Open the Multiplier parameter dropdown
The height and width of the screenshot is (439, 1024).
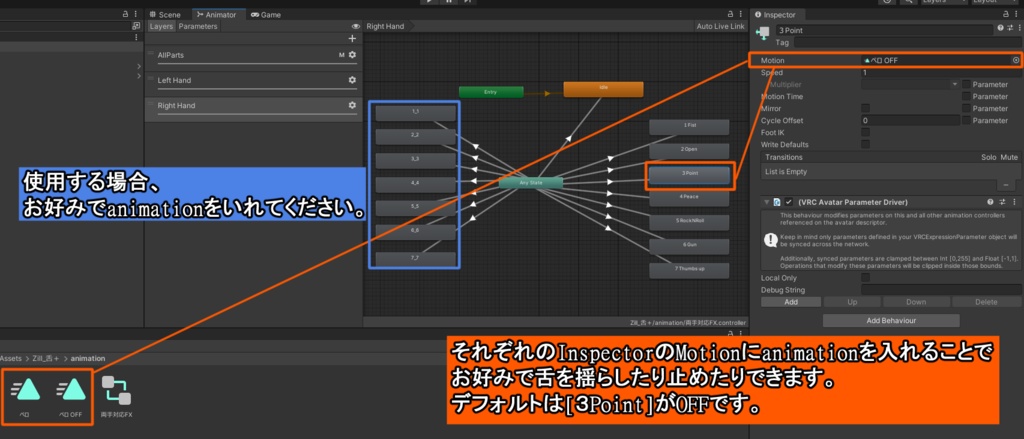tap(910, 84)
